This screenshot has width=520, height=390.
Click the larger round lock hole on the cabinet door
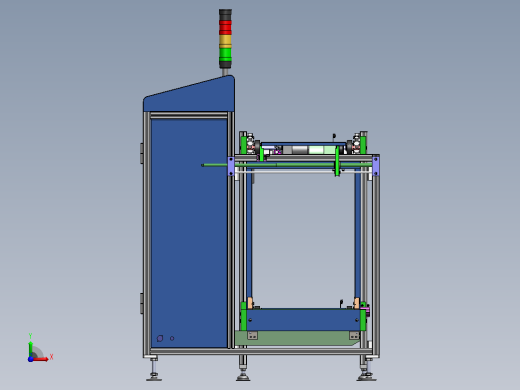[160, 338]
